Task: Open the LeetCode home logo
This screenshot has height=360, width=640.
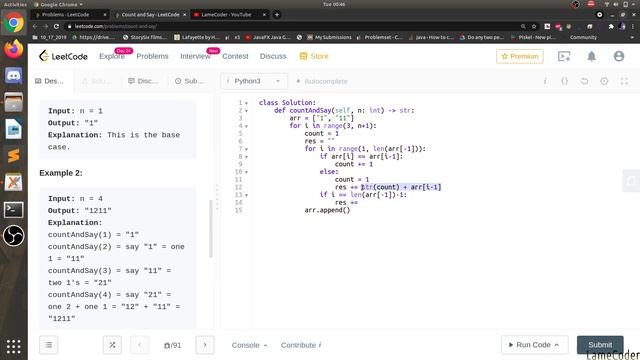Action: click(x=63, y=56)
